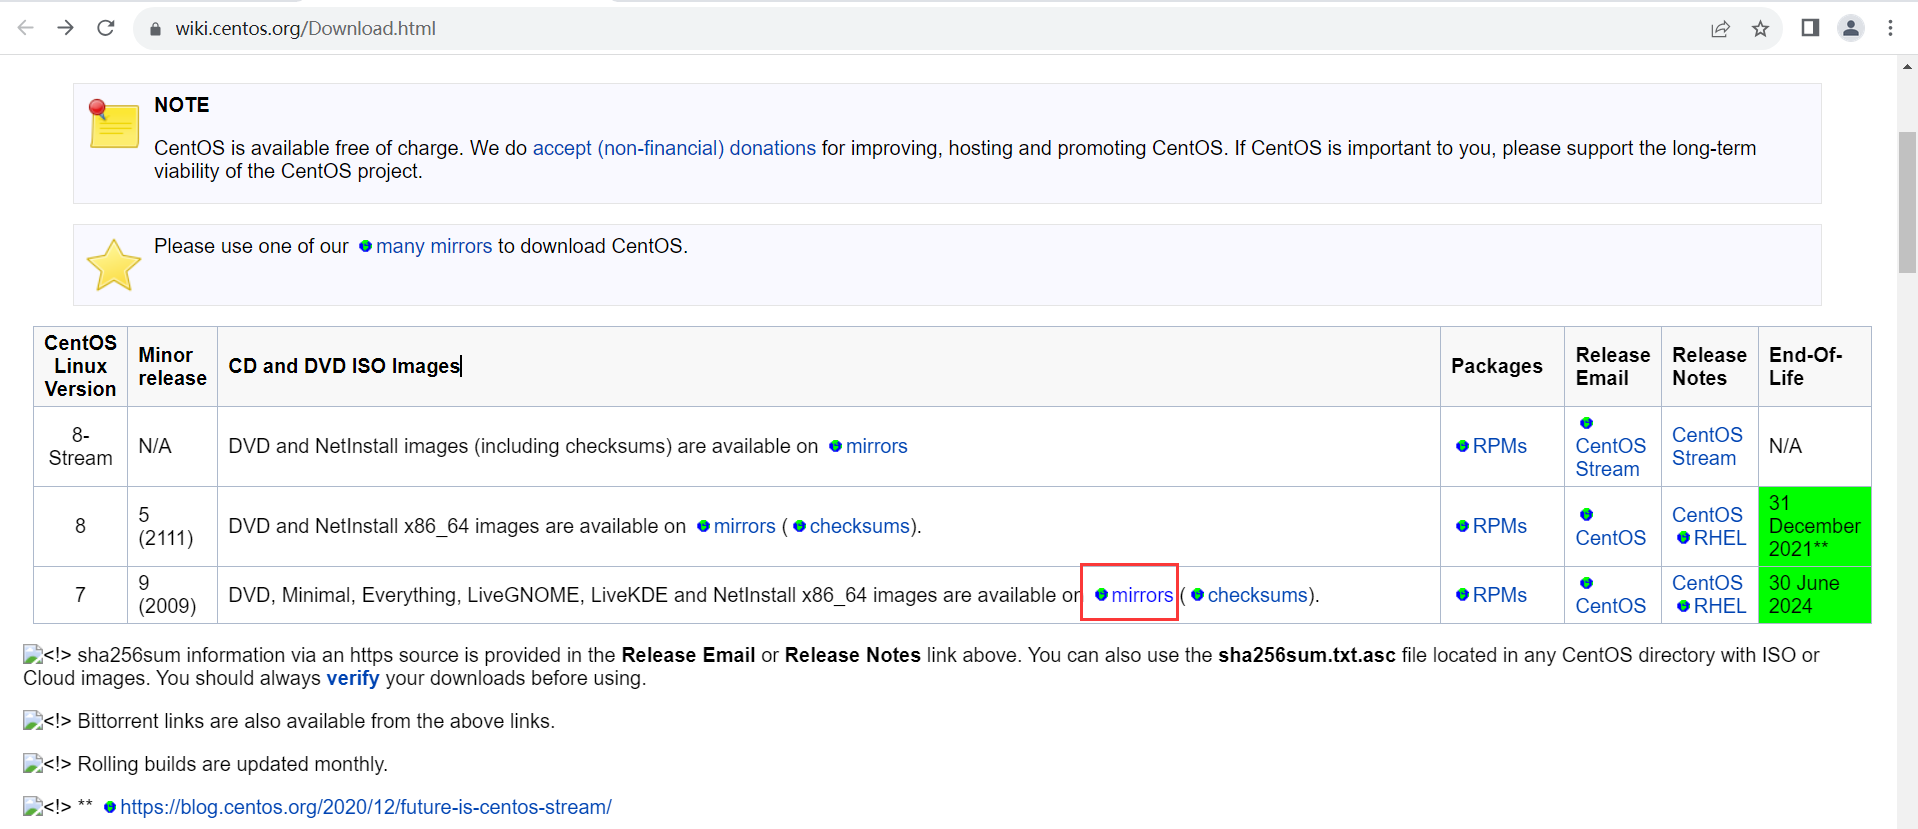The width and height of the screenshot is (1918, 829).
Task: Click the 'Bittorrent links are also available' text
Action: pyautogui.click(x=316, y=721)
